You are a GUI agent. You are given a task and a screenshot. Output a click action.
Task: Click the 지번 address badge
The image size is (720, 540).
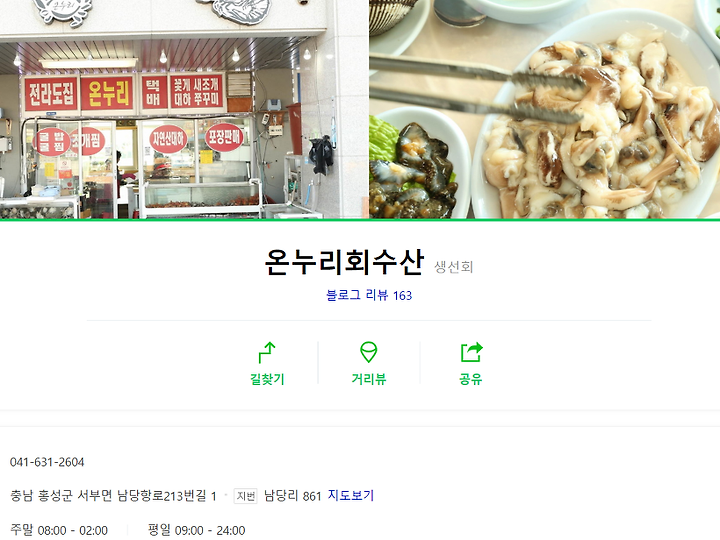click(246, 496)
